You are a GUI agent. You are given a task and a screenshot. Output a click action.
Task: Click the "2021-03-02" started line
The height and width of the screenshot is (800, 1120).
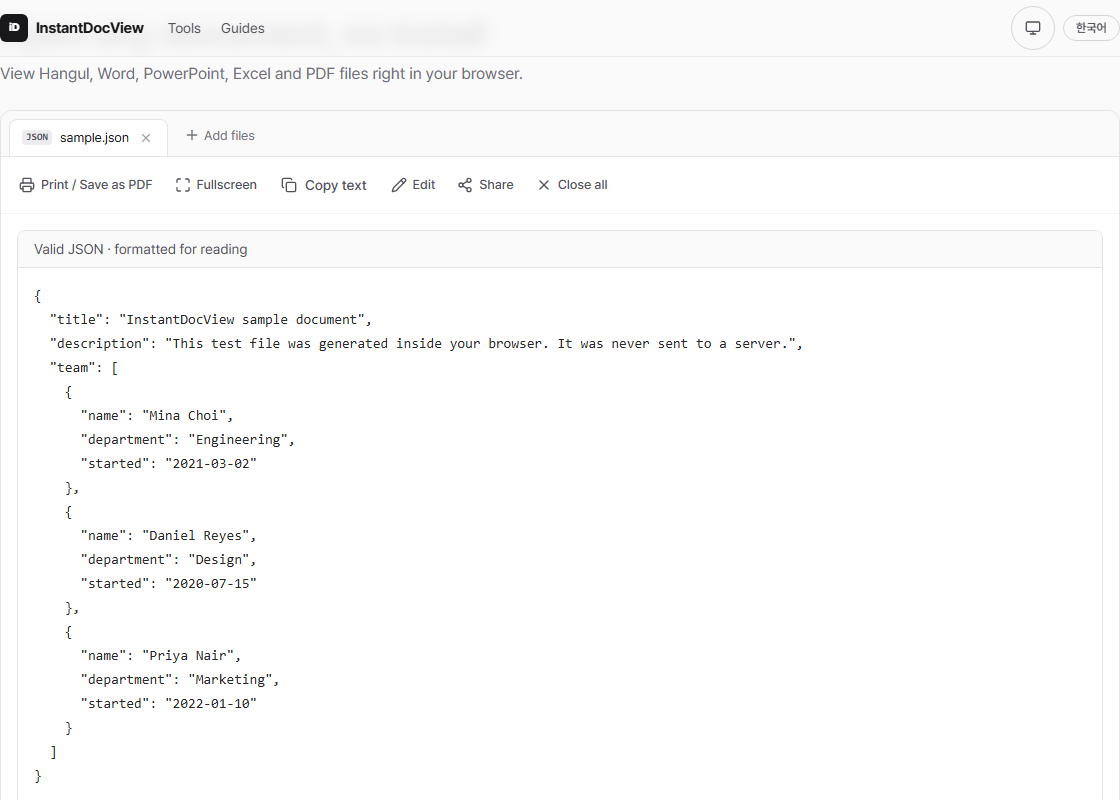[168, 464]
